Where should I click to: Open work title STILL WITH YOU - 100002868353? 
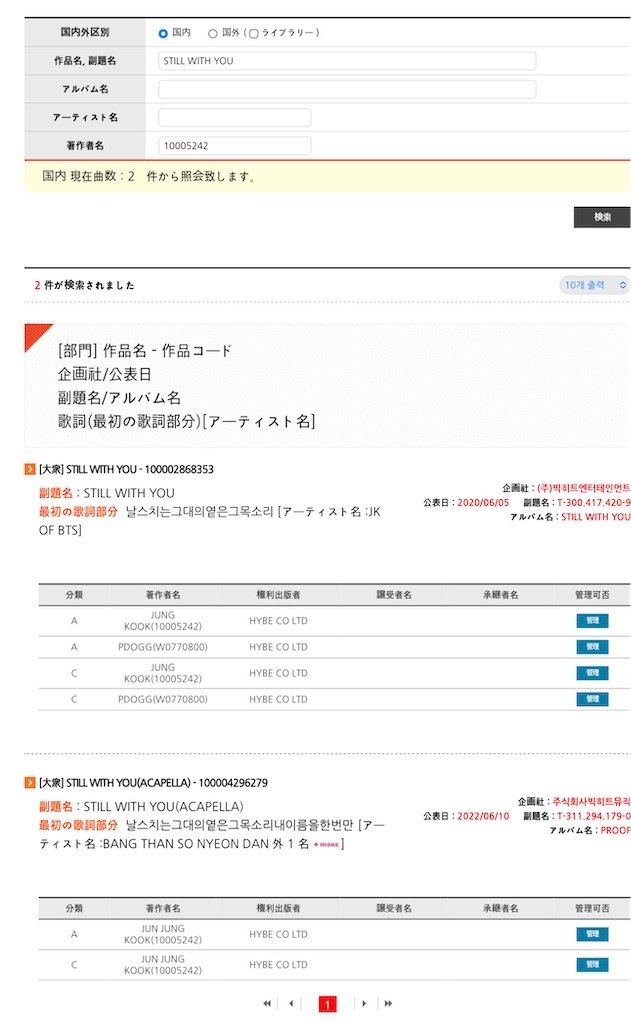[126, 469]
